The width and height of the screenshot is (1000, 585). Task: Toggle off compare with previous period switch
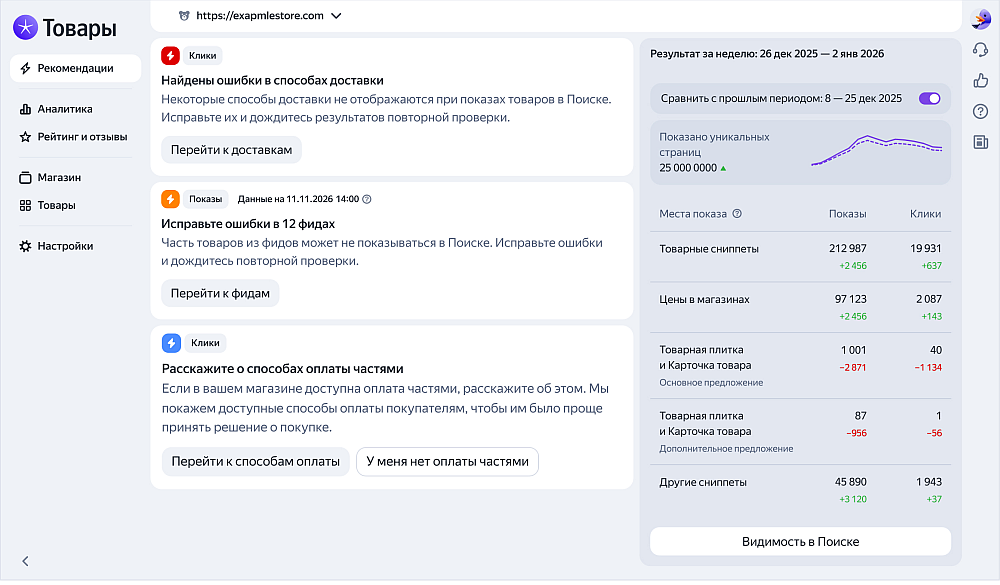click(929, 98)
